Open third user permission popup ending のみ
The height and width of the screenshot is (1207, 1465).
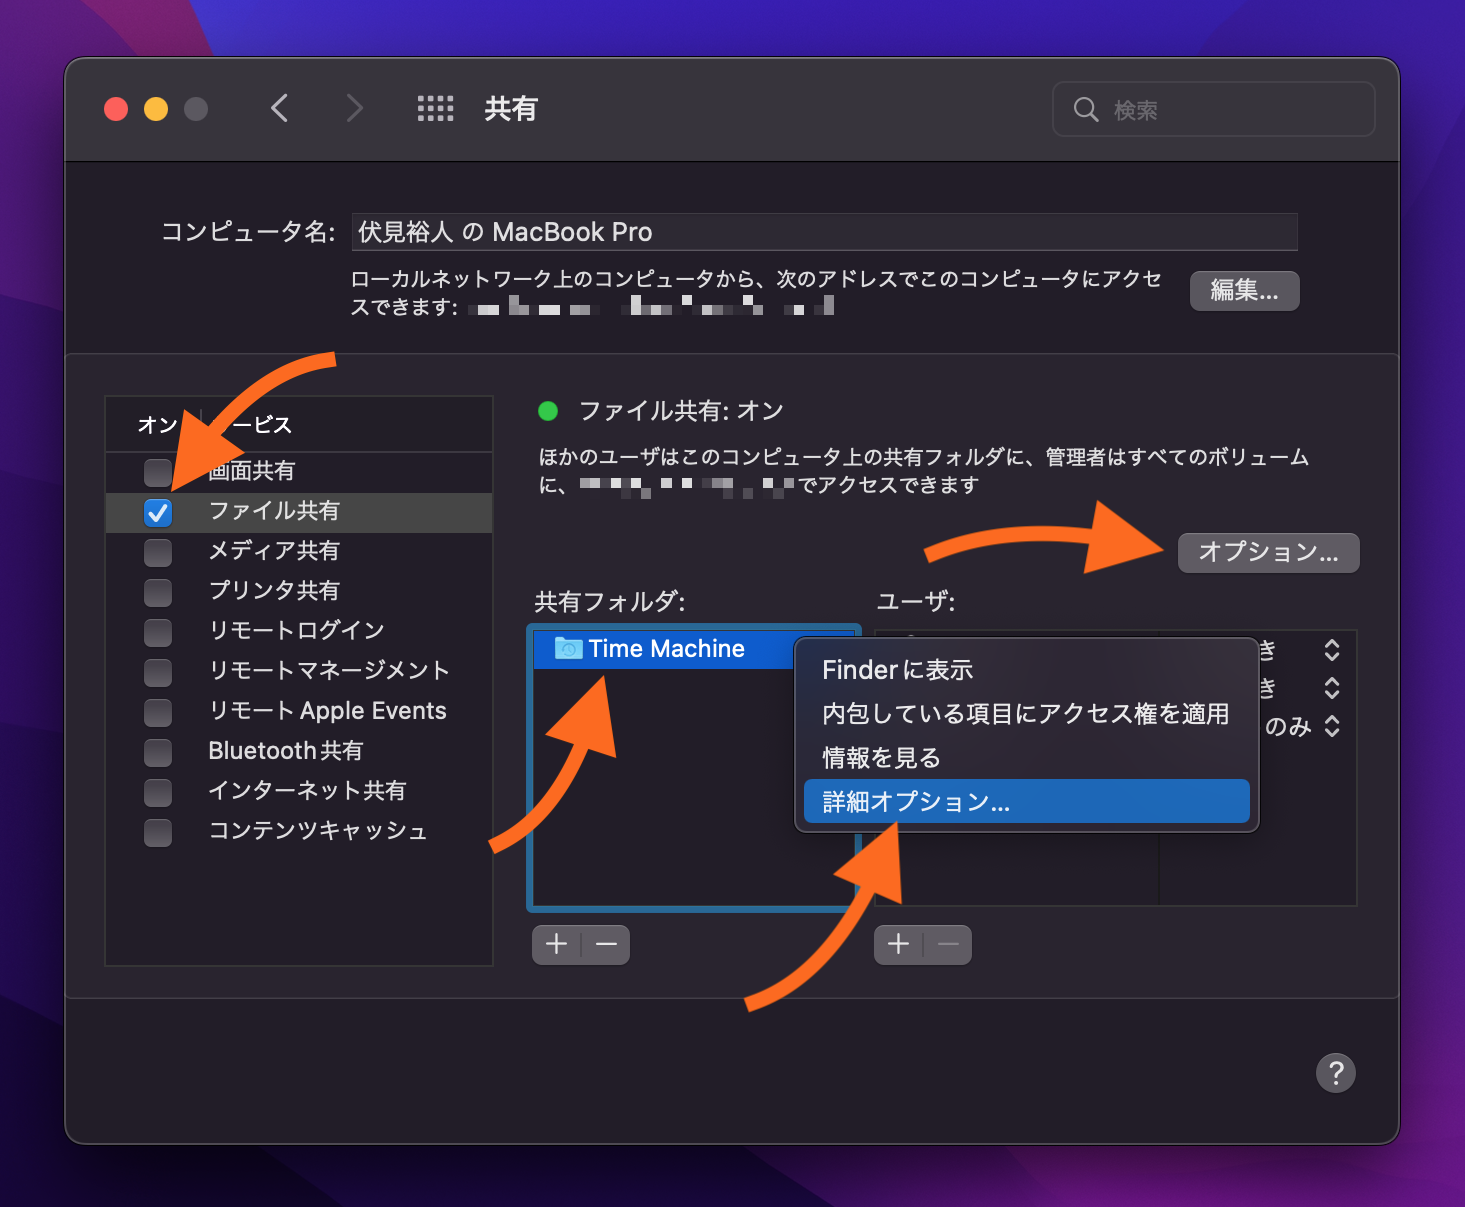coord(1331,727)
